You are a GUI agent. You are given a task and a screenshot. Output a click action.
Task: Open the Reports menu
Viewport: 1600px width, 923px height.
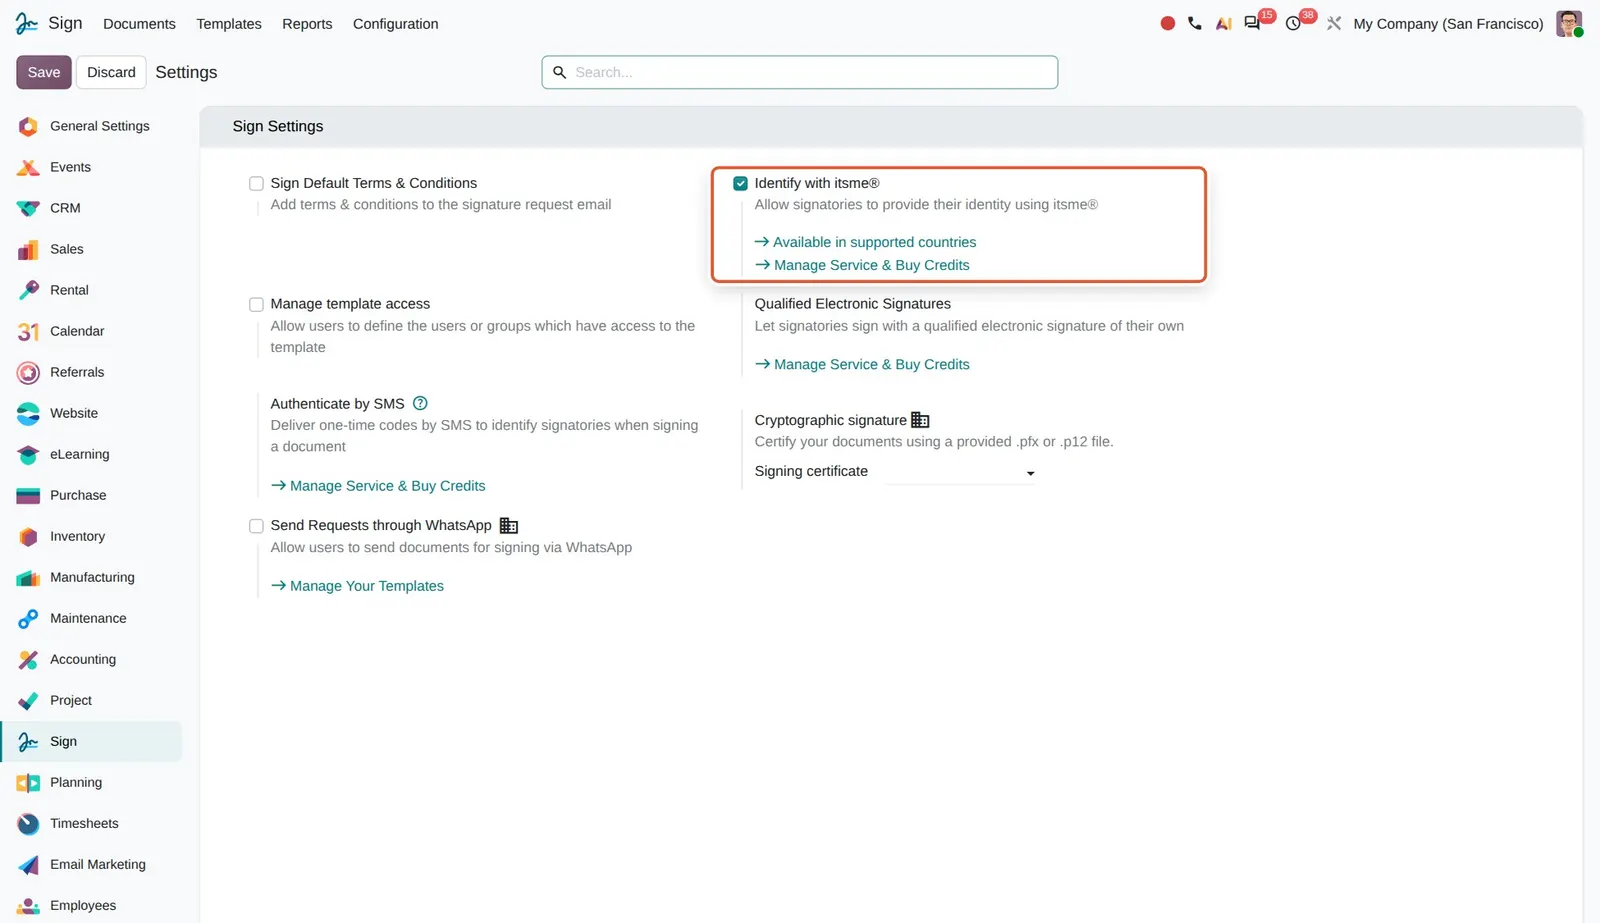[x=307, y=23]
